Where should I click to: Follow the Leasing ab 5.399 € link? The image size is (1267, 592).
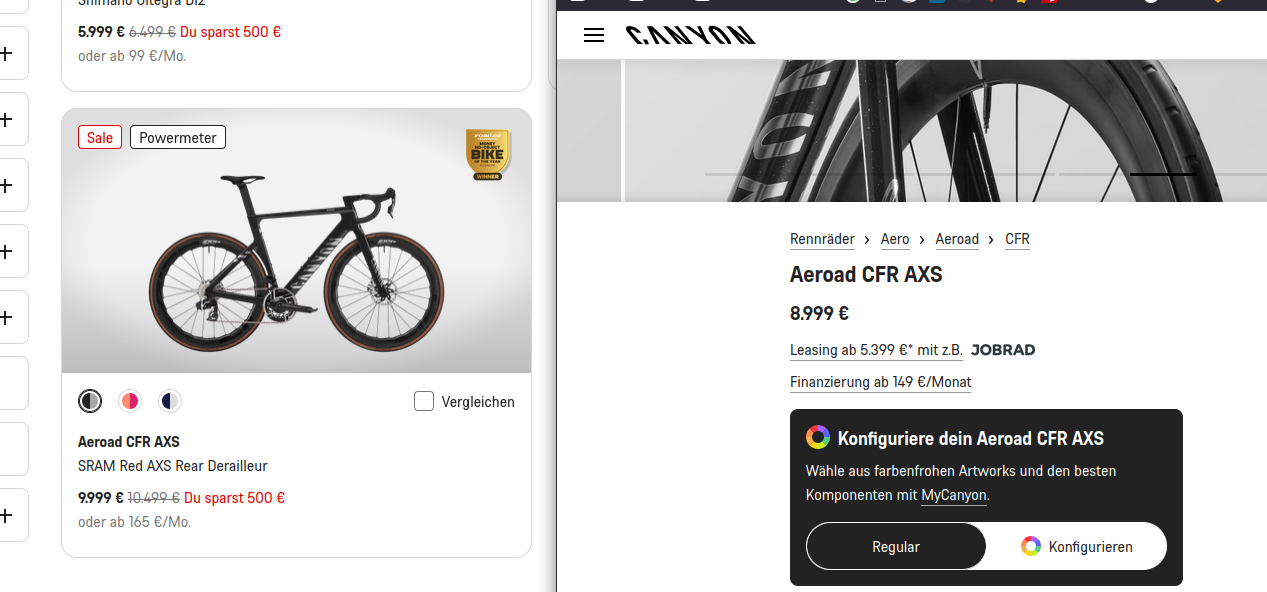pyautogui.click(x=876, y=350)
